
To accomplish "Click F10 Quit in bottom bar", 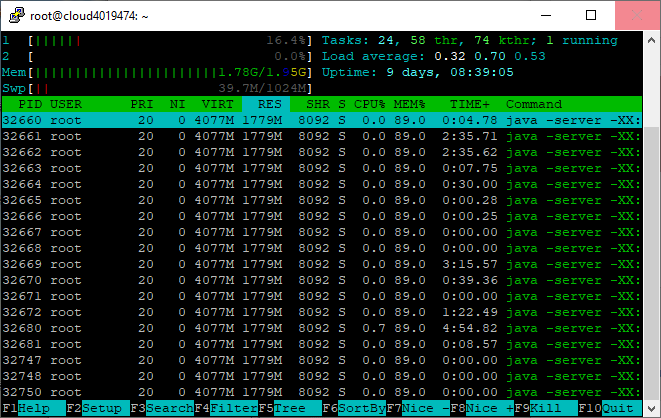I will click(610, 408).
